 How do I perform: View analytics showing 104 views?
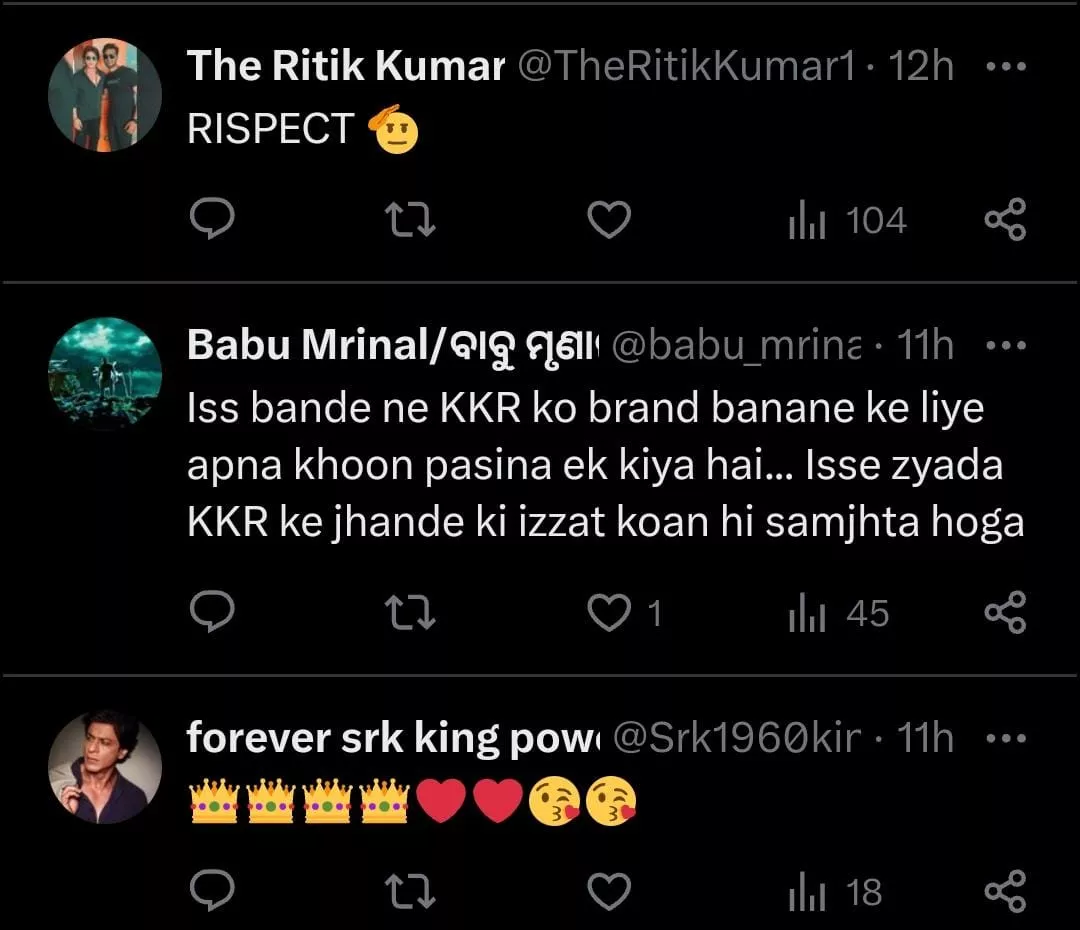click(x=847, y=220)
